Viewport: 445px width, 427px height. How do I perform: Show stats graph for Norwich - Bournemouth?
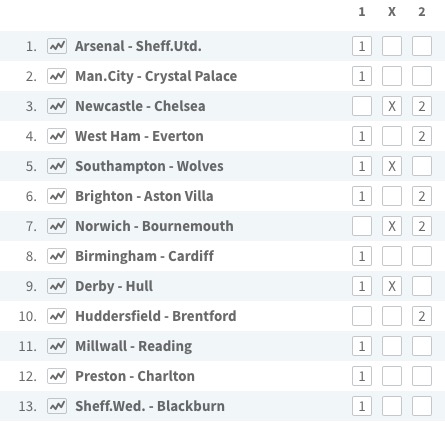tap(57, 226)
